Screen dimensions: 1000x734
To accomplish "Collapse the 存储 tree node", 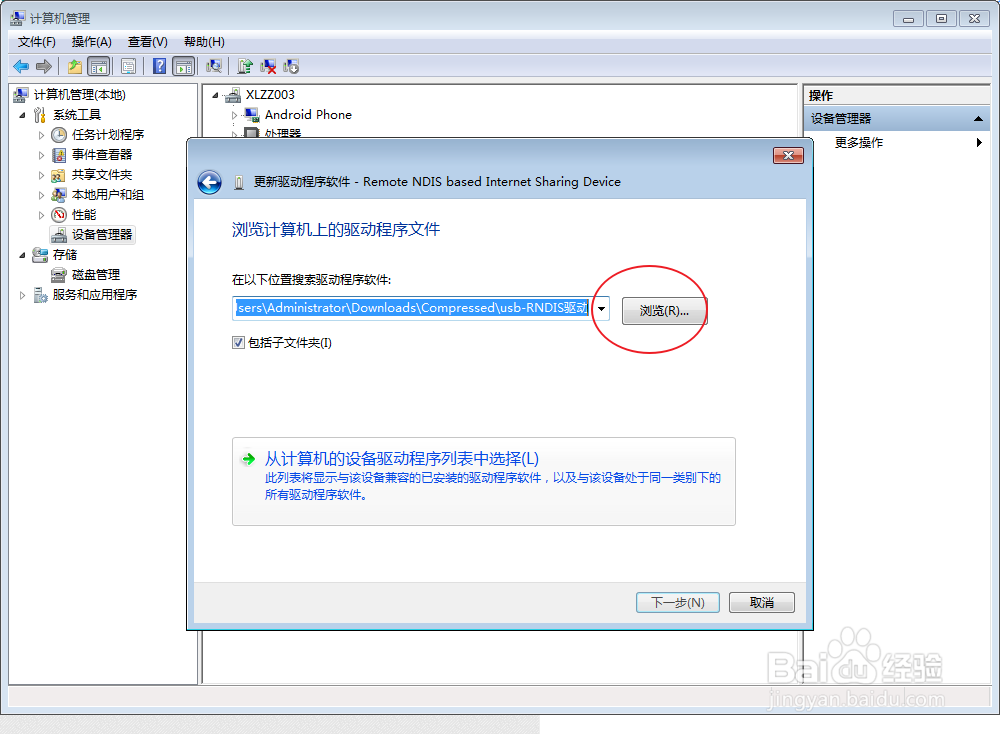I will click(x=22, y=255).
